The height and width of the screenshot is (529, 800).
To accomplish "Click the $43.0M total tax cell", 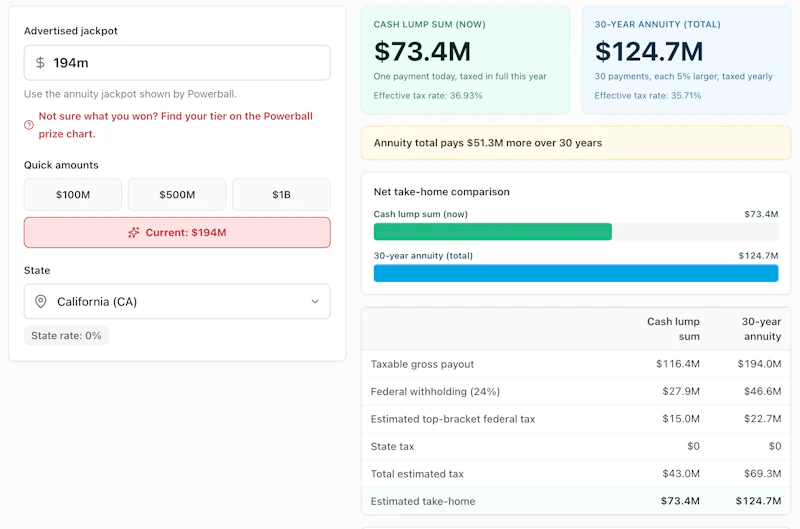I will [x=681, y=474].
